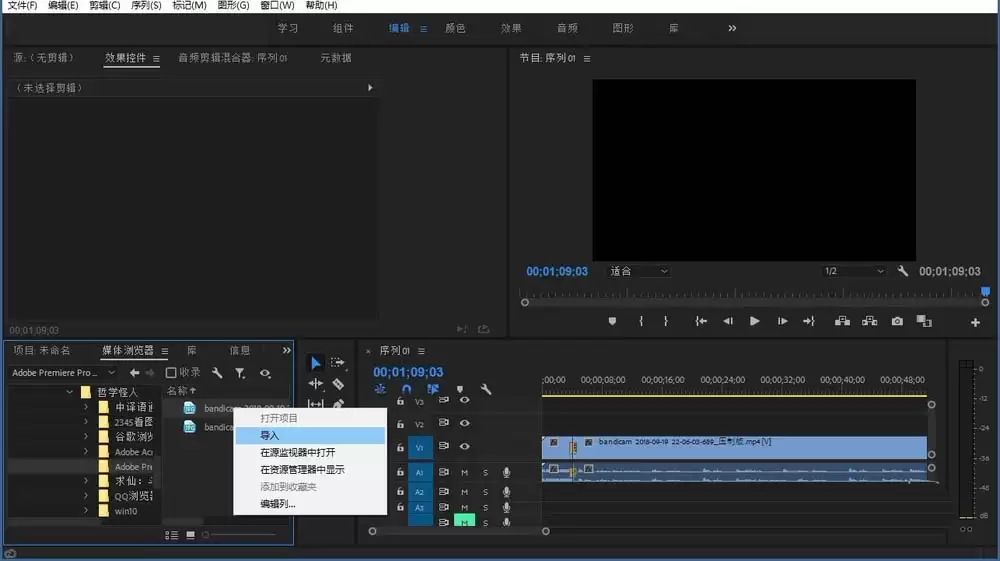Toggle the timeline snap magnet icon

tap(406, 390)
